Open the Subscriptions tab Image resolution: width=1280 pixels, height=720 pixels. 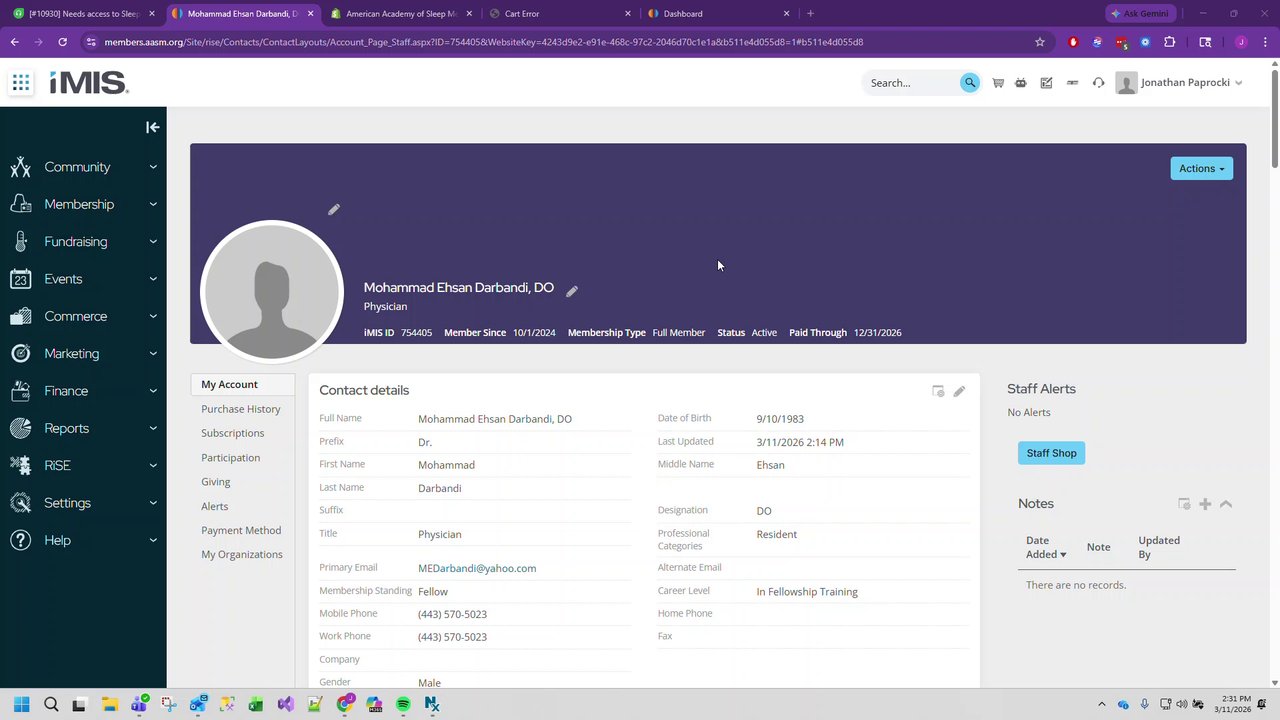[x=232, y=433]
